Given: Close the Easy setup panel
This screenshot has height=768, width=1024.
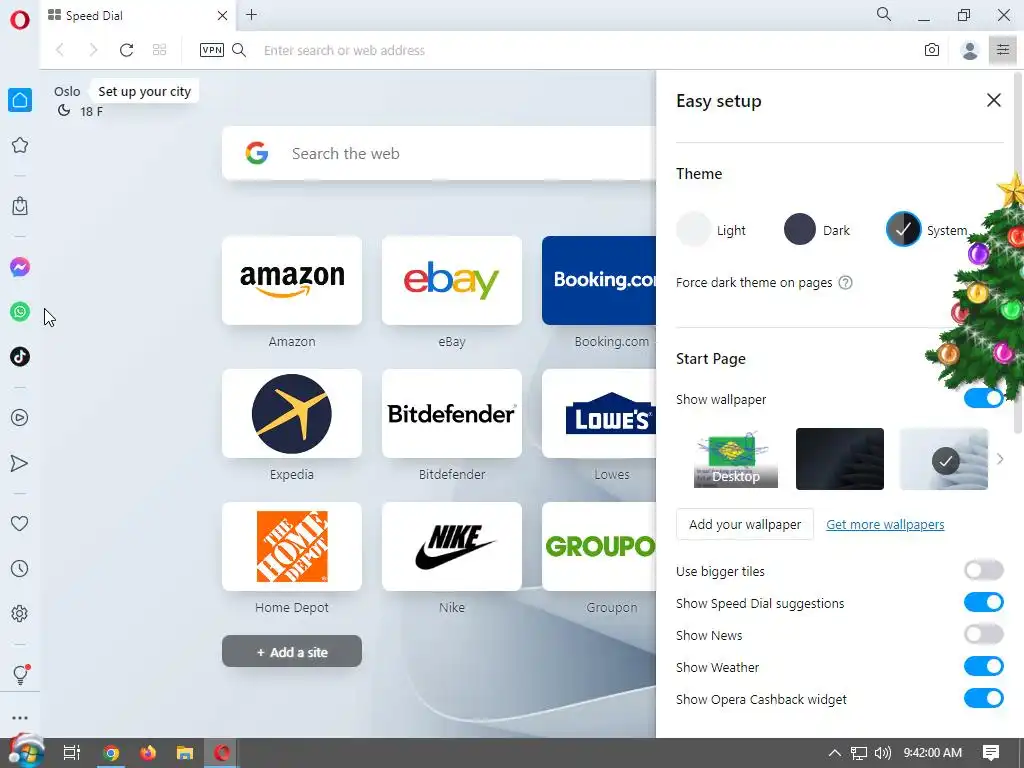Looking at the screenshot, I should pos(993,100).
